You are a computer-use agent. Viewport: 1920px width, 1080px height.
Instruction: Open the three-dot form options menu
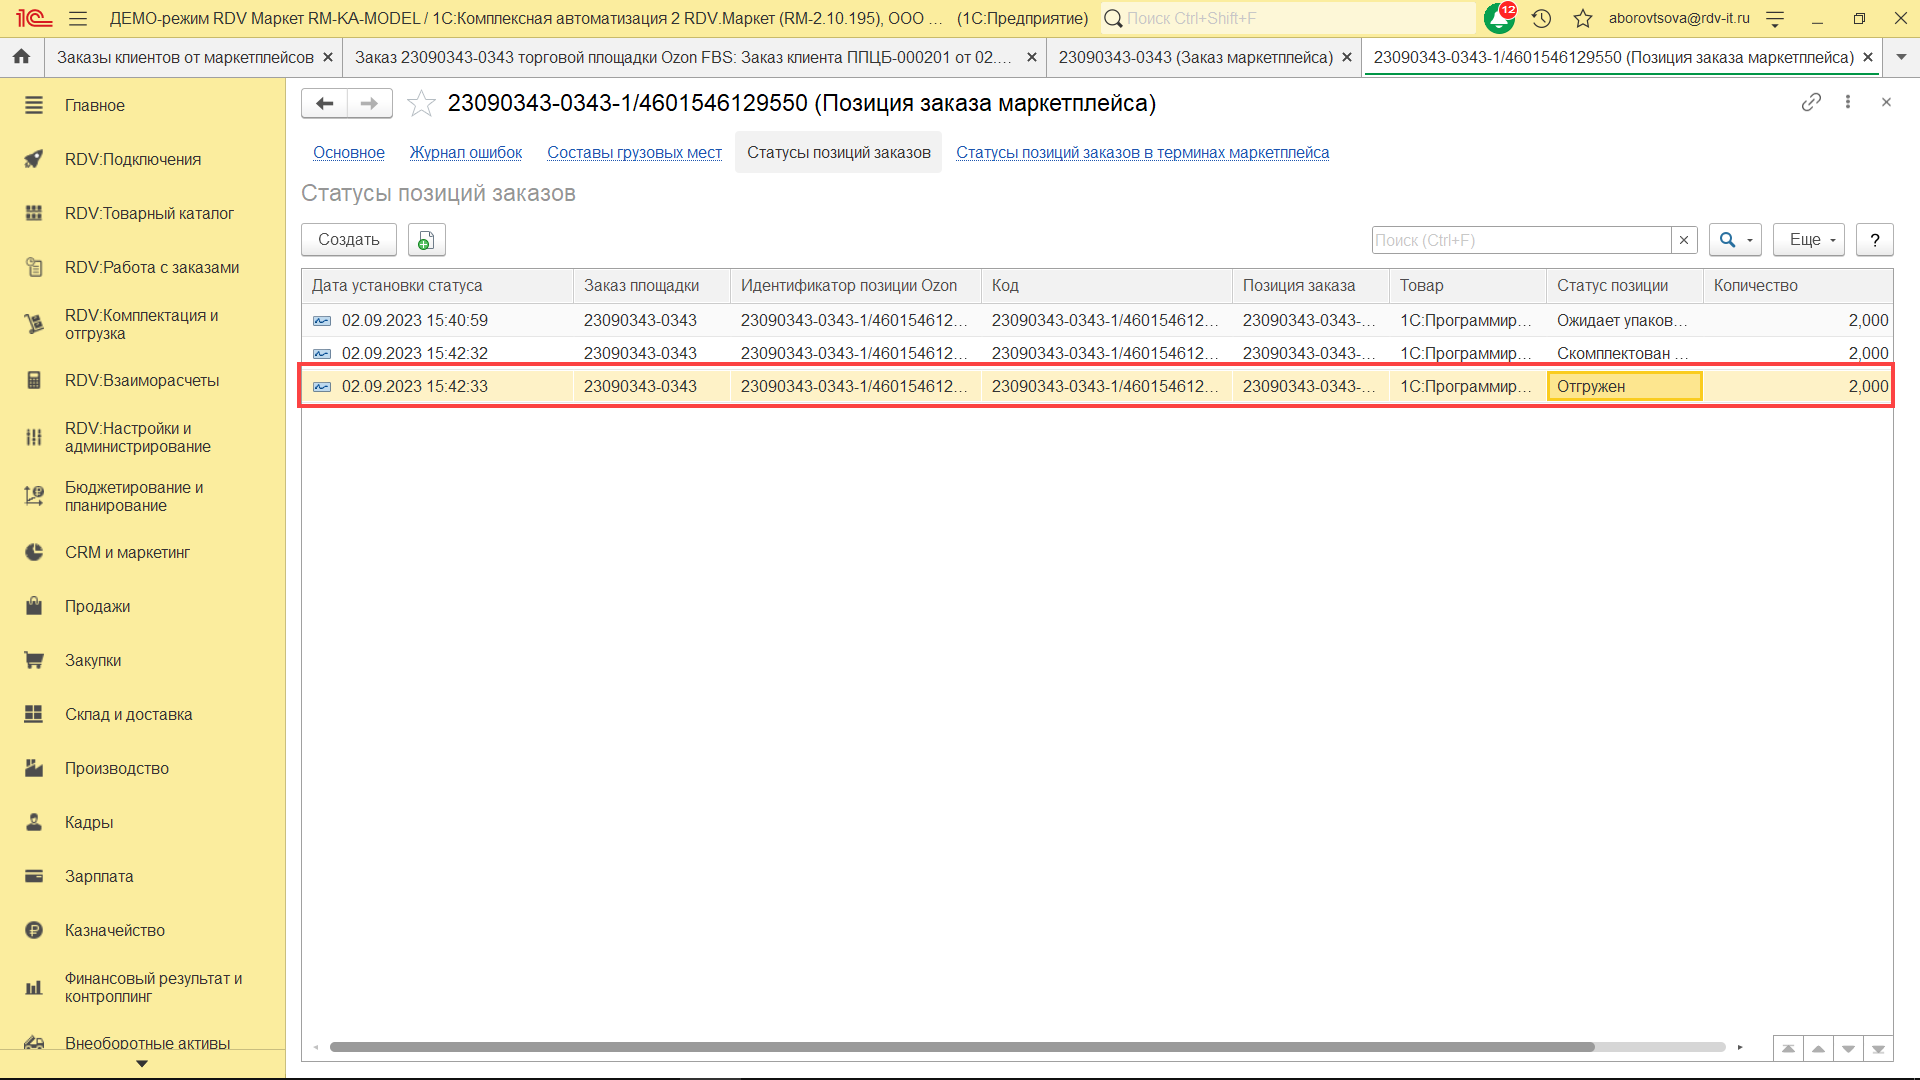tap(1848, 102)
